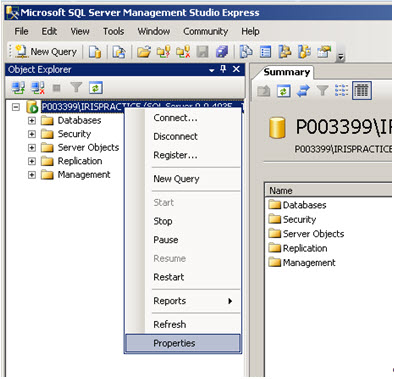Click the Template Explorer toolbar icon
Screen dimensions: 394x379
[304, 52]
